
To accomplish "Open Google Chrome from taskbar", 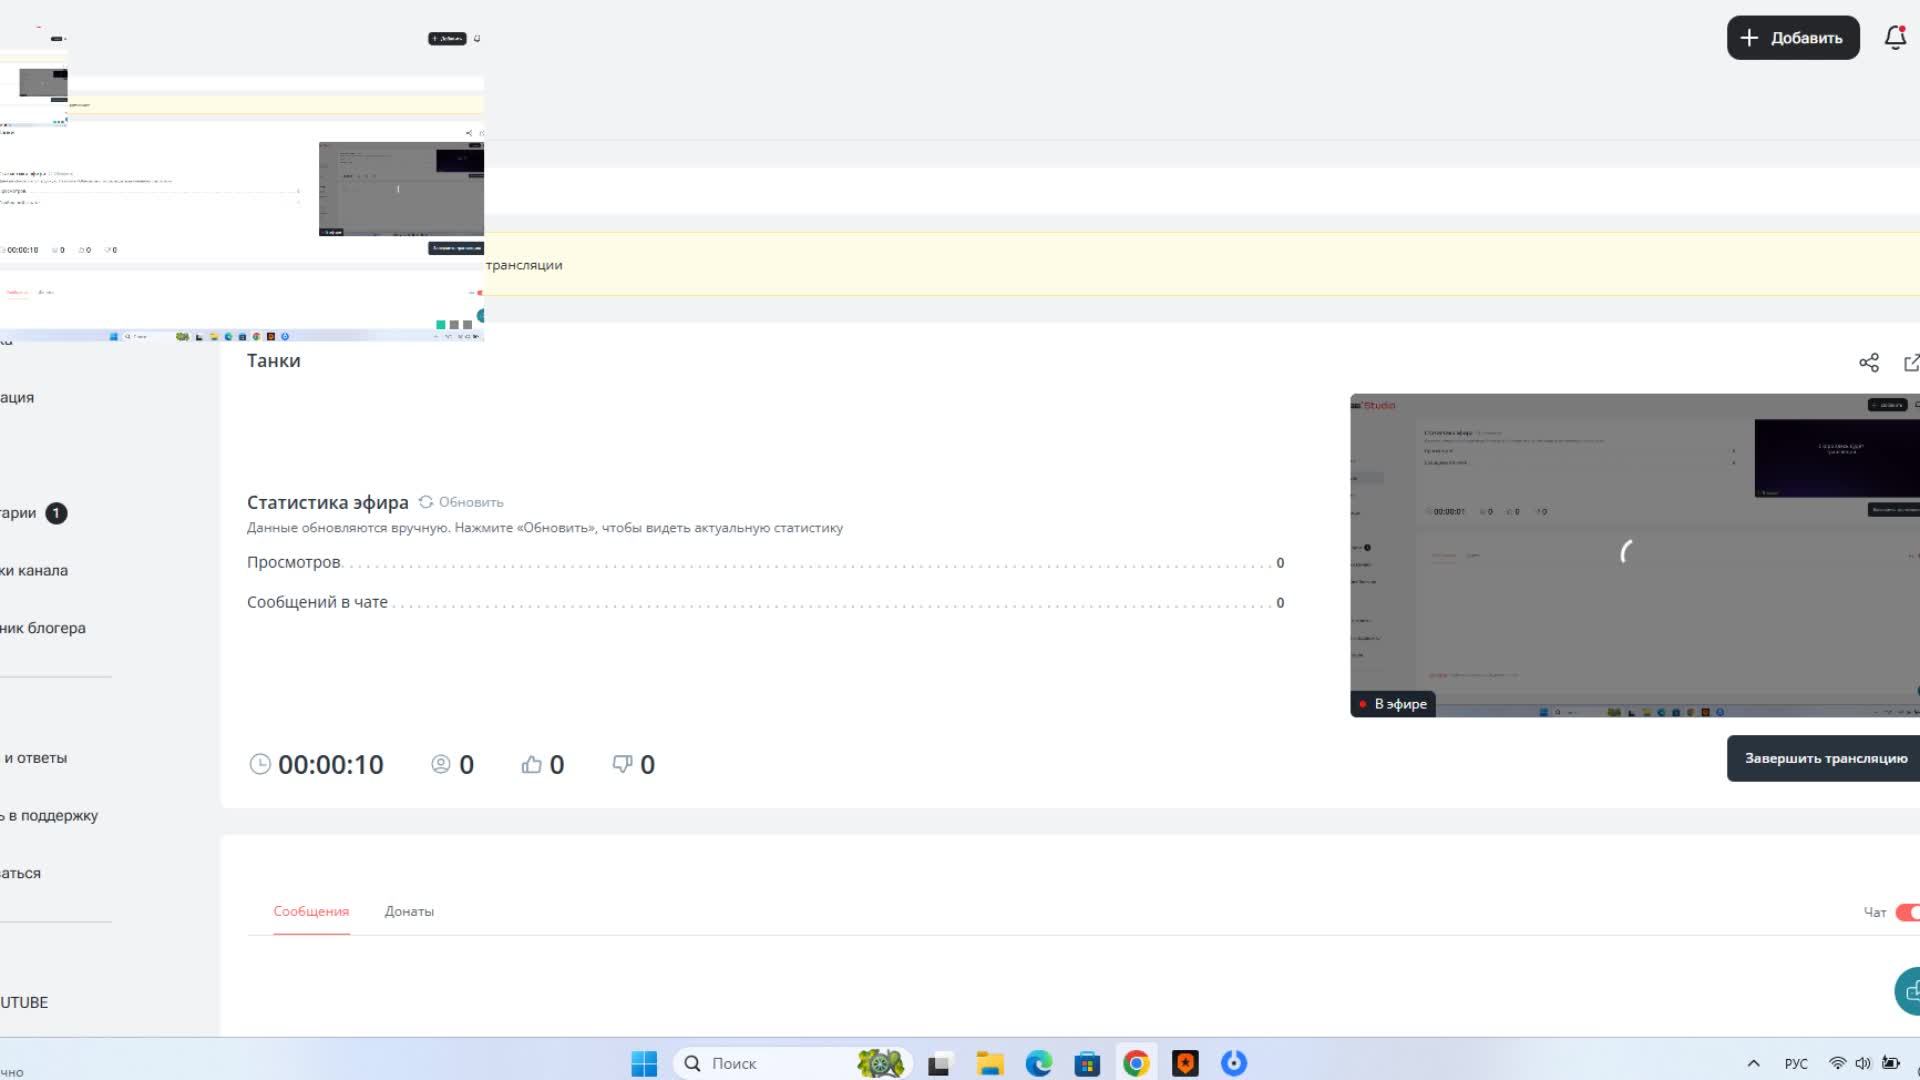I will click(x=1136, y=1063).
